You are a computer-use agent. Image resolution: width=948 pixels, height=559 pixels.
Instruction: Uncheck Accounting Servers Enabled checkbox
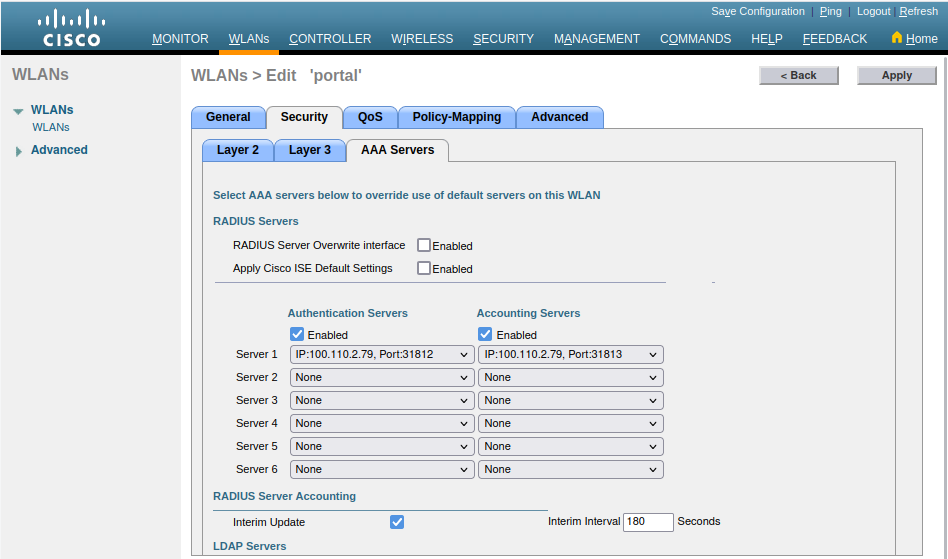click(485, 335)
